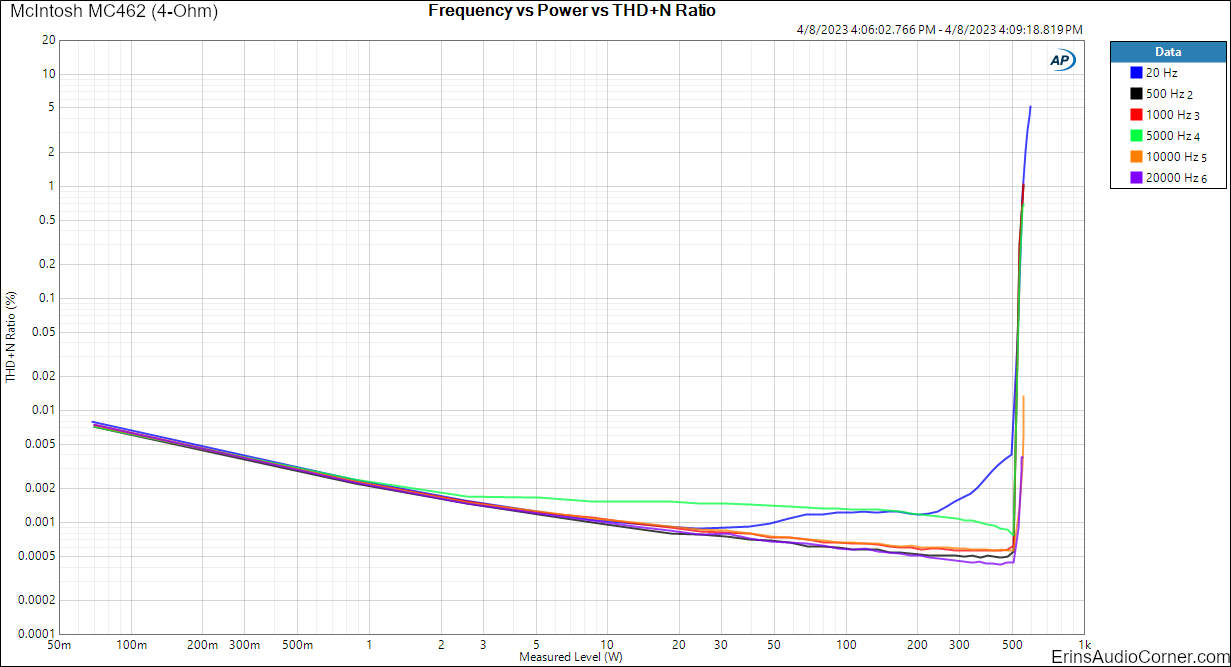Click the 0.01 tick on the y-axis
Viewport: 1231px width, 667px height.
pos(44,410)
